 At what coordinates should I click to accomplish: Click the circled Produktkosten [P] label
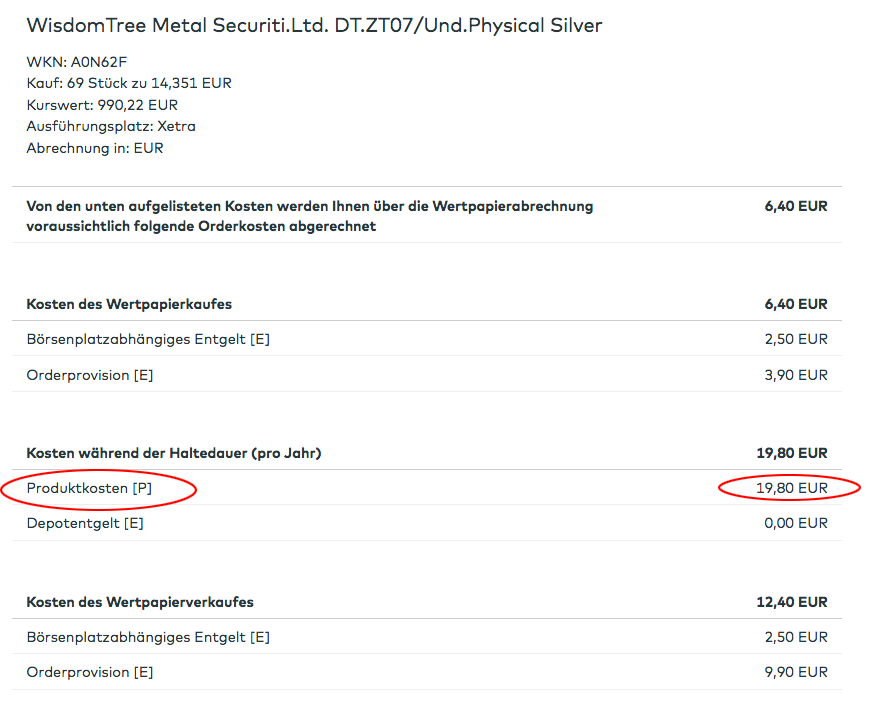click(88, 488)
